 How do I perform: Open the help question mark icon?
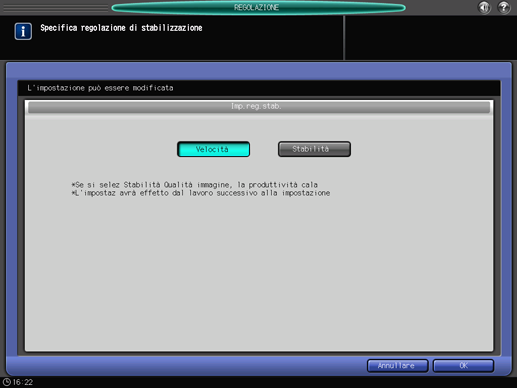pyautogui.click(x=504, y=7)
